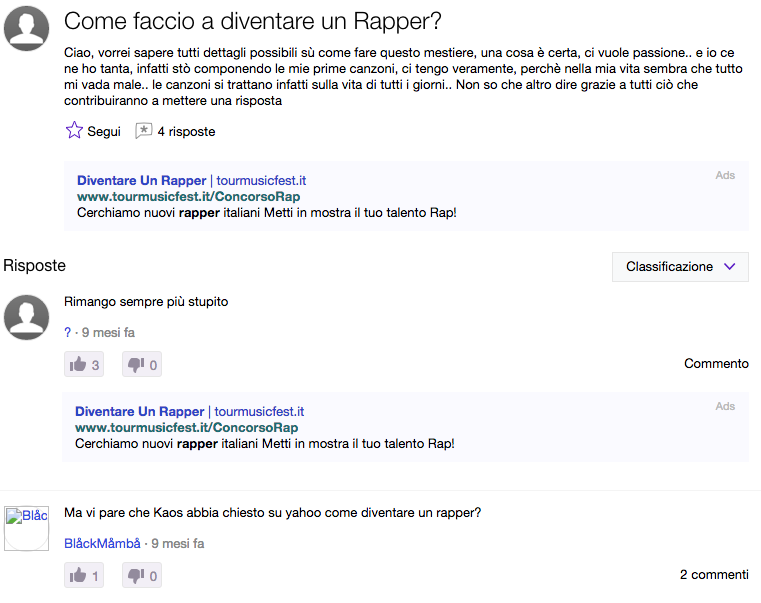Thumbs up the 'Rimango sempre più stupito' answer

(84, 364)
